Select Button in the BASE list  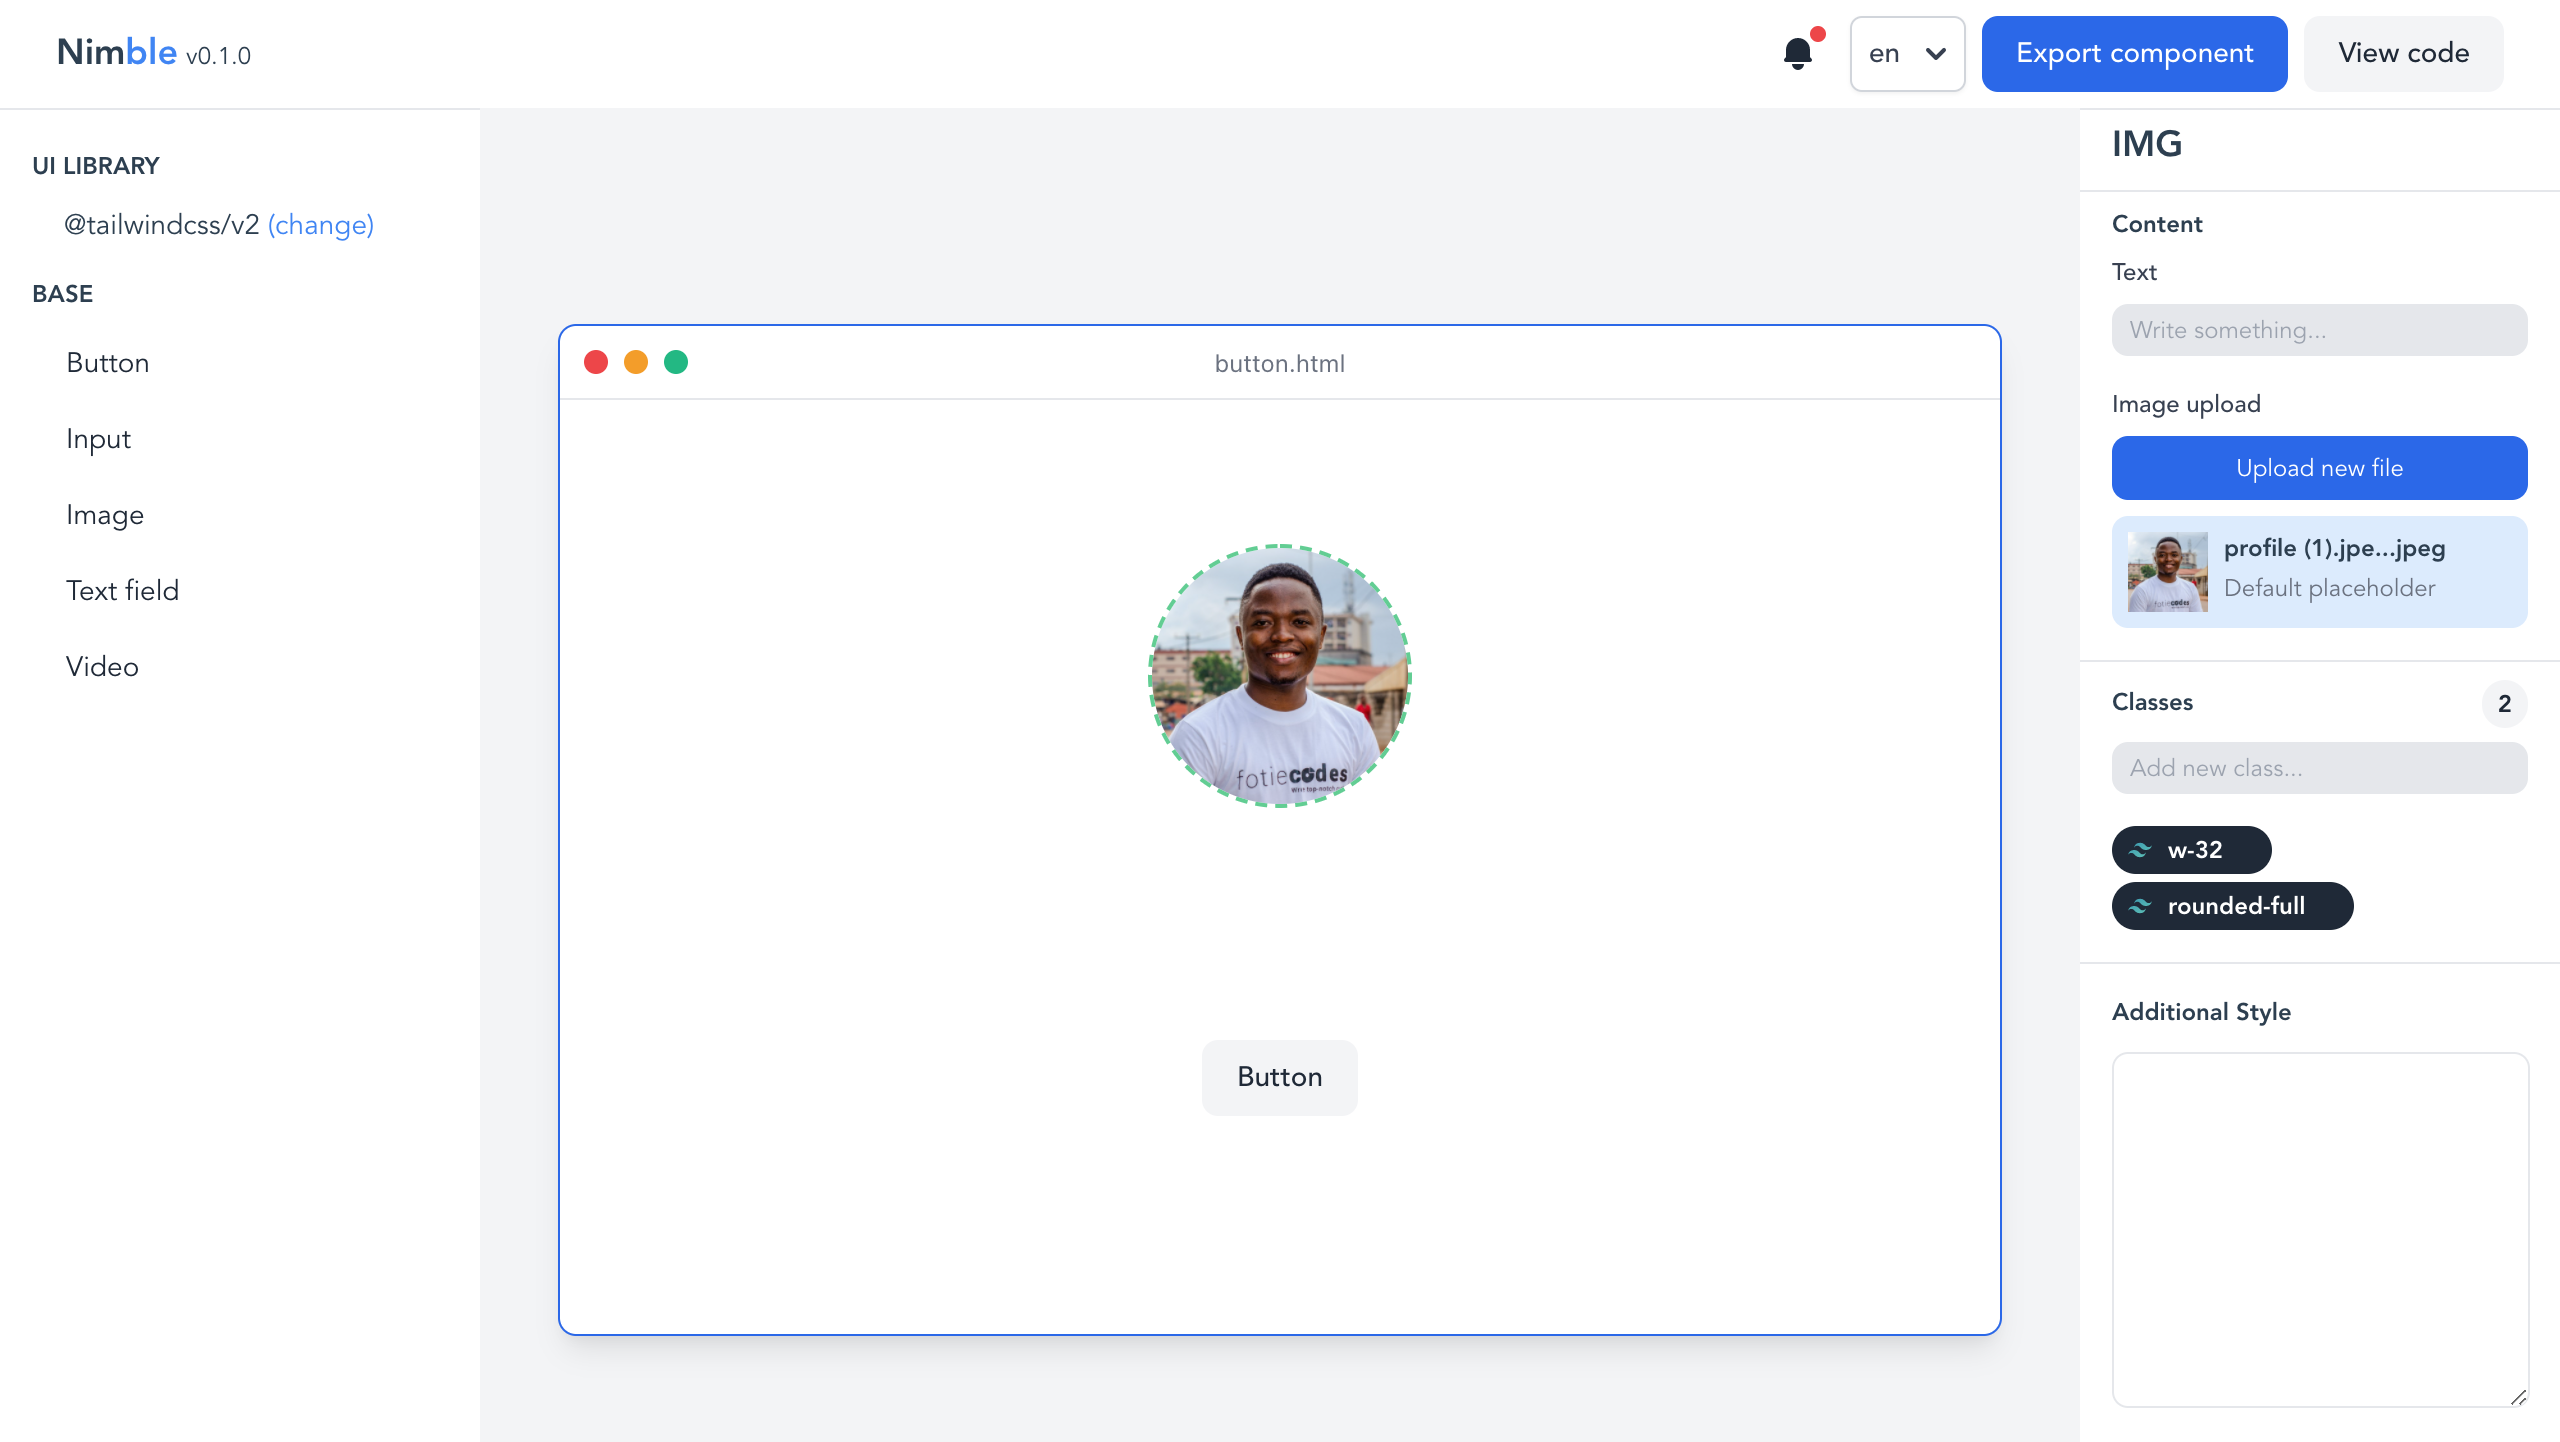click(108, 363)
